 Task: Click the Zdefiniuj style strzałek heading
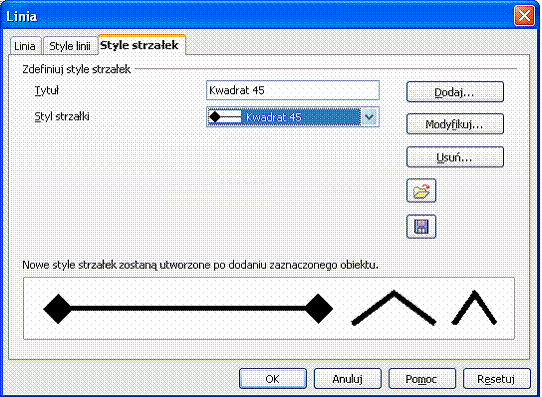point(76,69)
